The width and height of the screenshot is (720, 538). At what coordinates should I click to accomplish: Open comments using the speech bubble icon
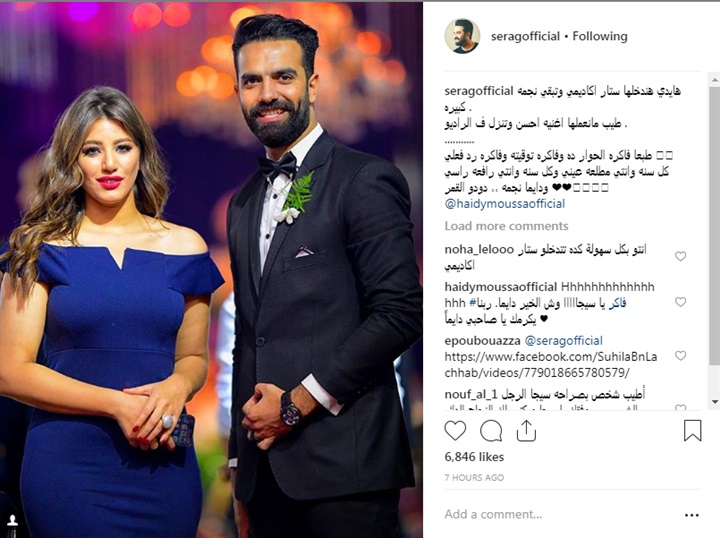(x=491, y=431)
